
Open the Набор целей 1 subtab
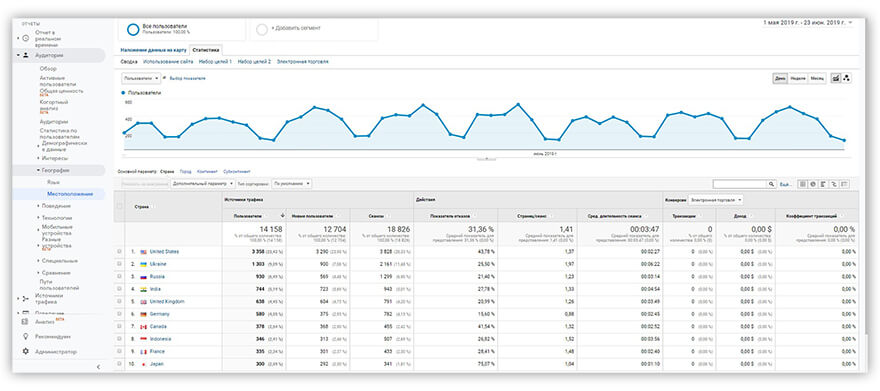click(x=216, y=62)
